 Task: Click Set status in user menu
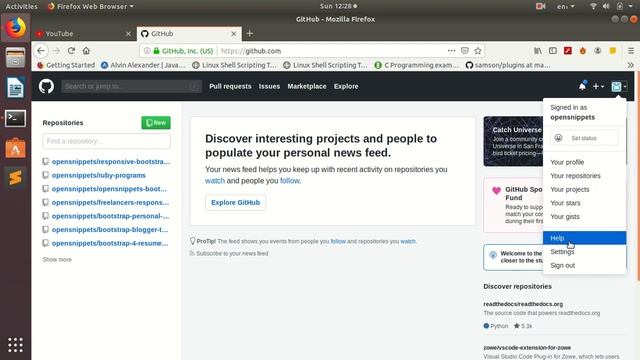tap(584, 138)
